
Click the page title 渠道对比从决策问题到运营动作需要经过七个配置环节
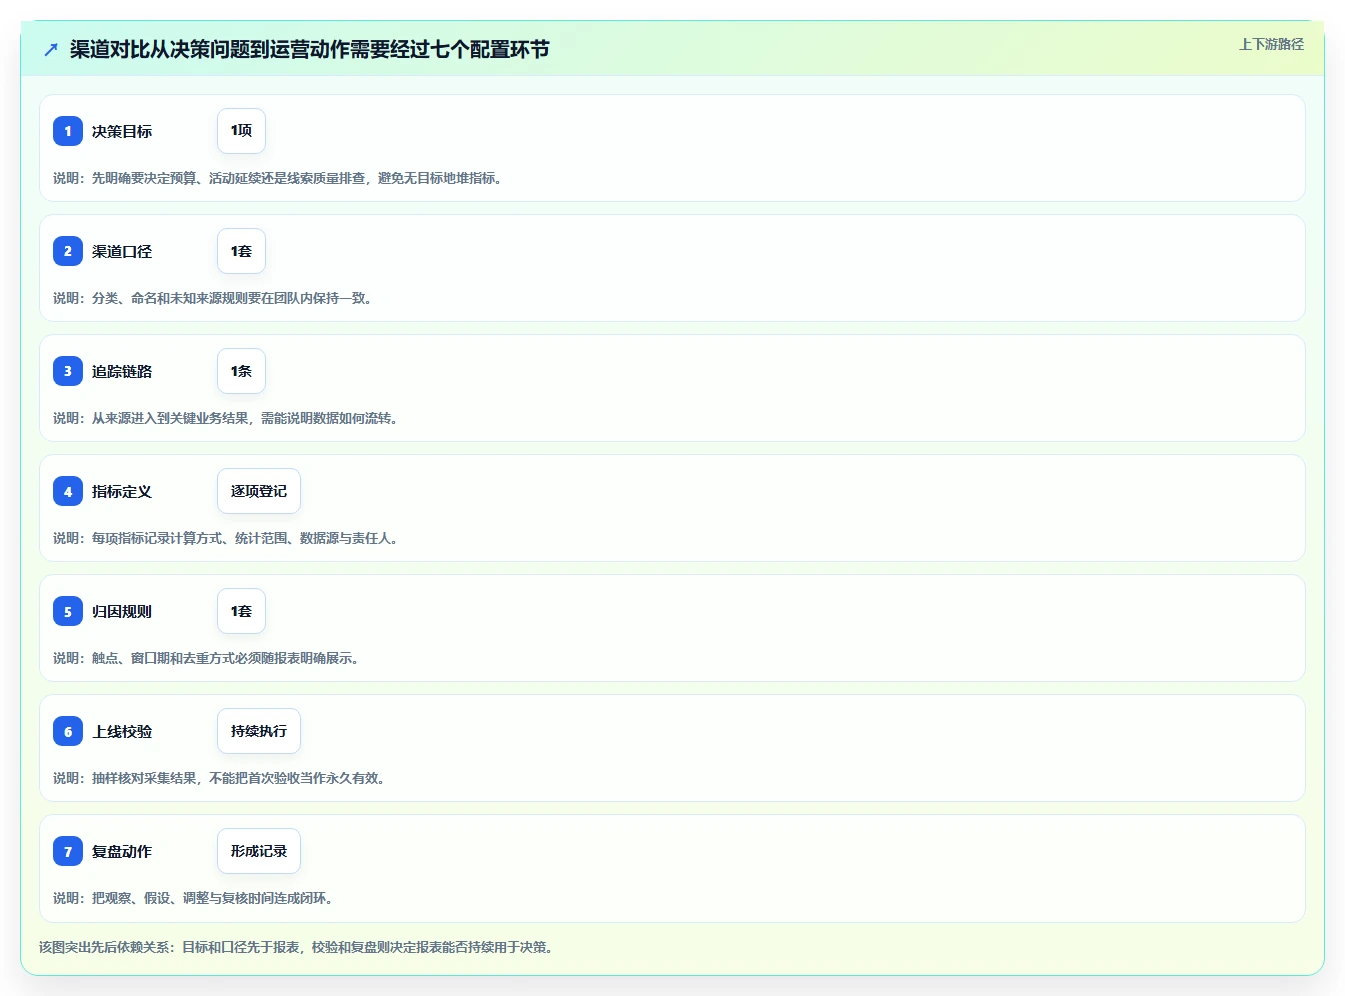click(x=309, y=49)
